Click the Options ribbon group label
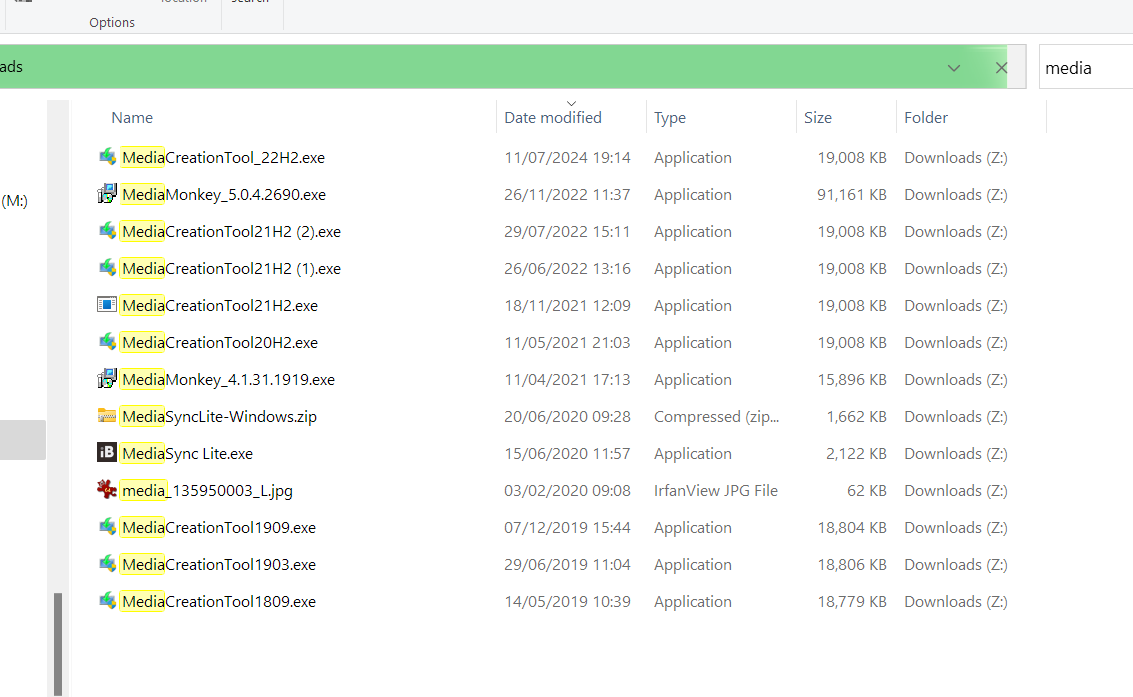Screen dimensions: 1133x697 pyautogui.click(x=112, y=22)
